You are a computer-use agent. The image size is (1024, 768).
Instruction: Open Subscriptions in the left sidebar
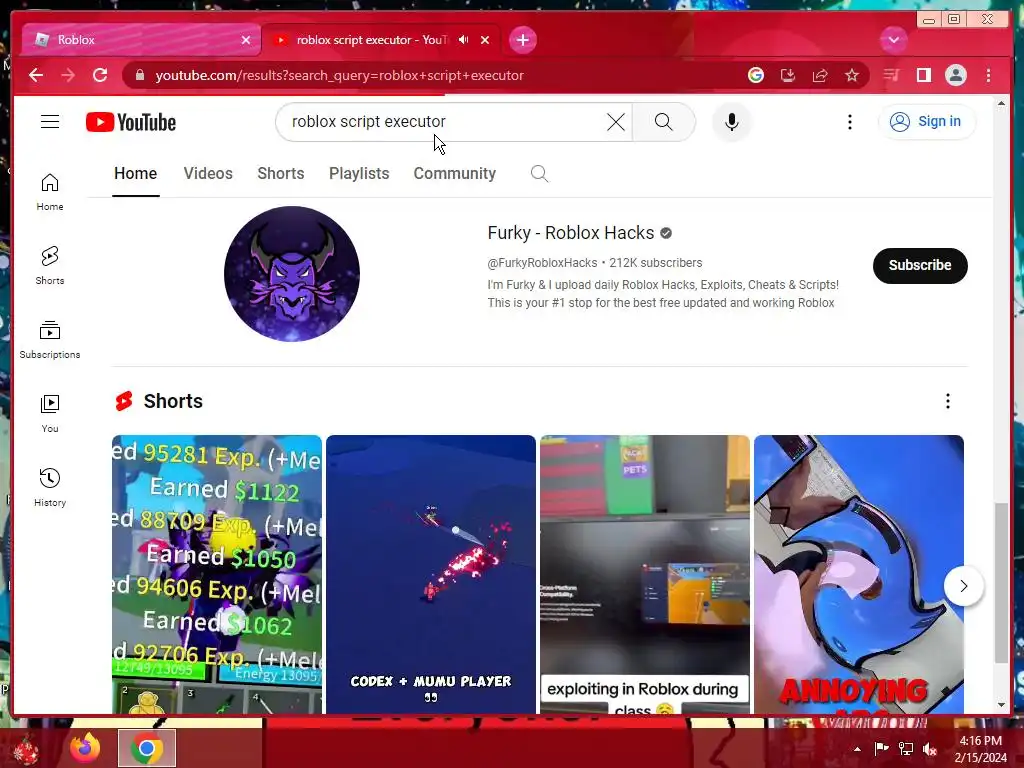50,340
